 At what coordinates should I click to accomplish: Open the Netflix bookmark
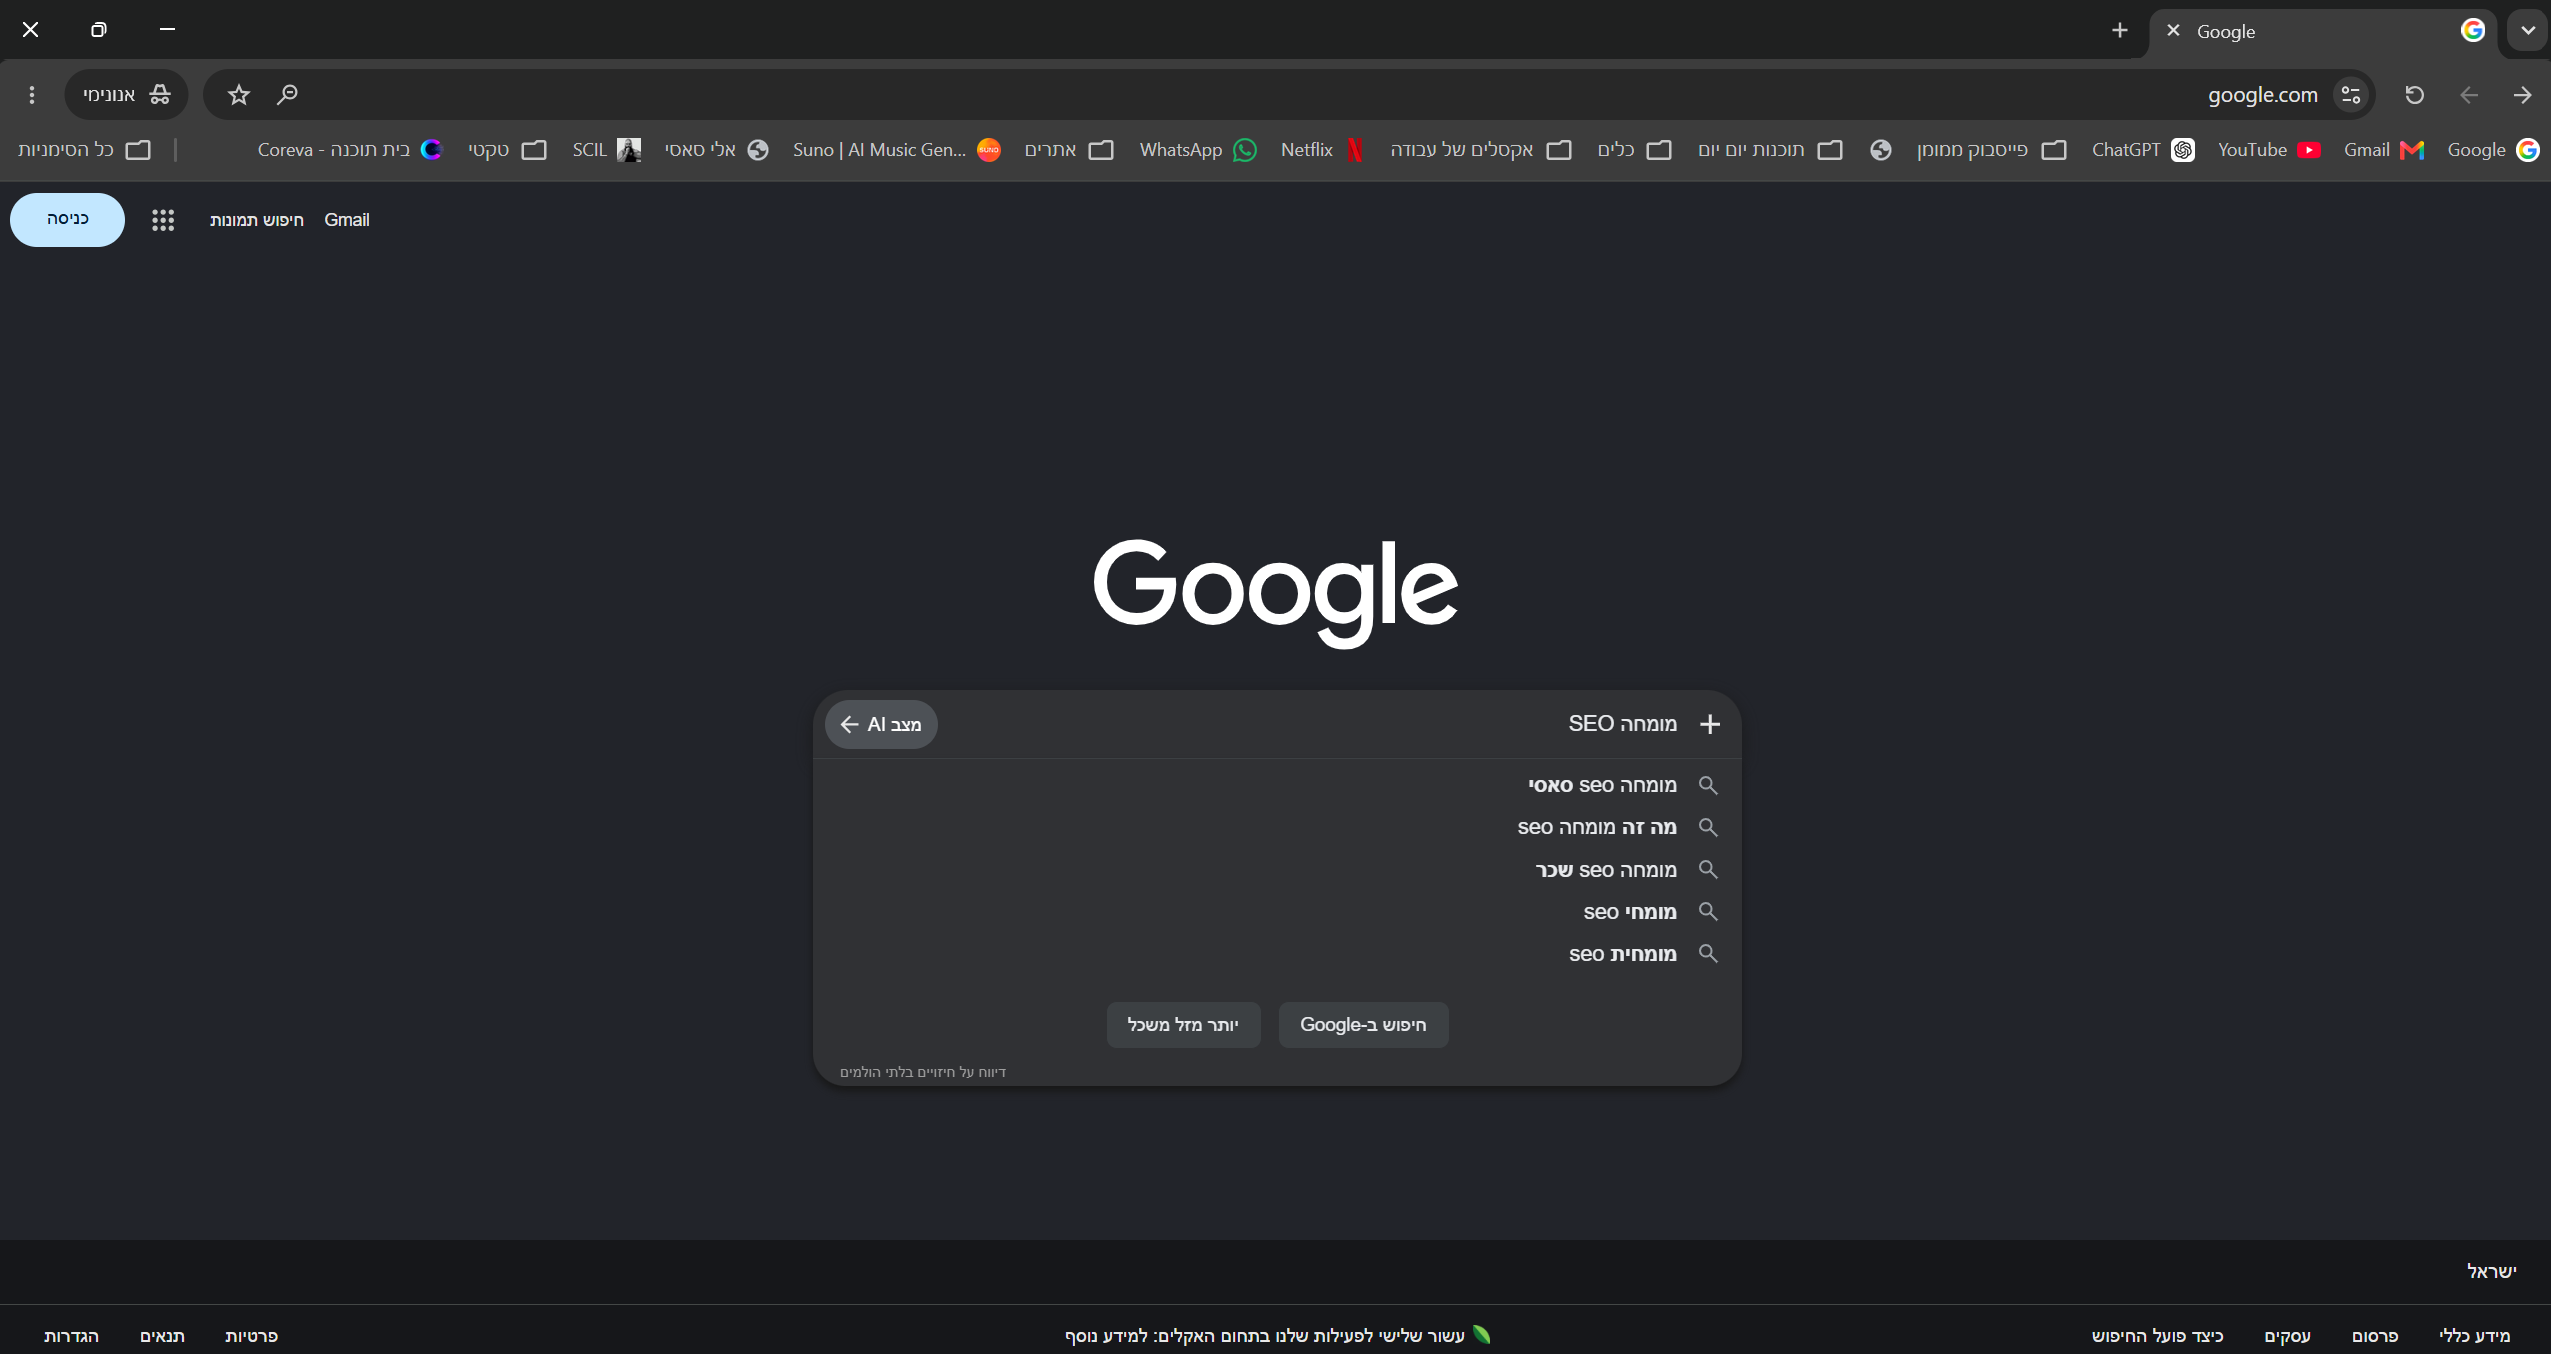(x=1322, y=150)
